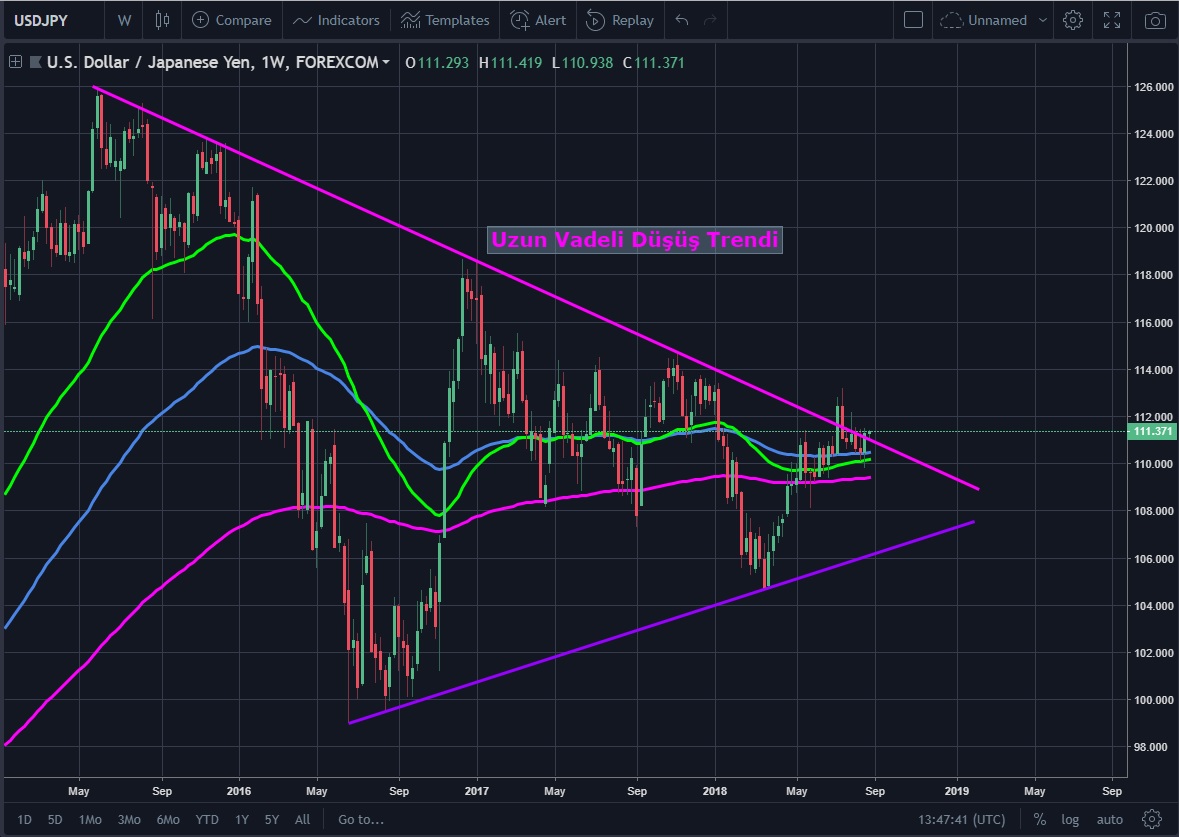Start bar Replay mode
1179x837 pixels.
(620, 20)
